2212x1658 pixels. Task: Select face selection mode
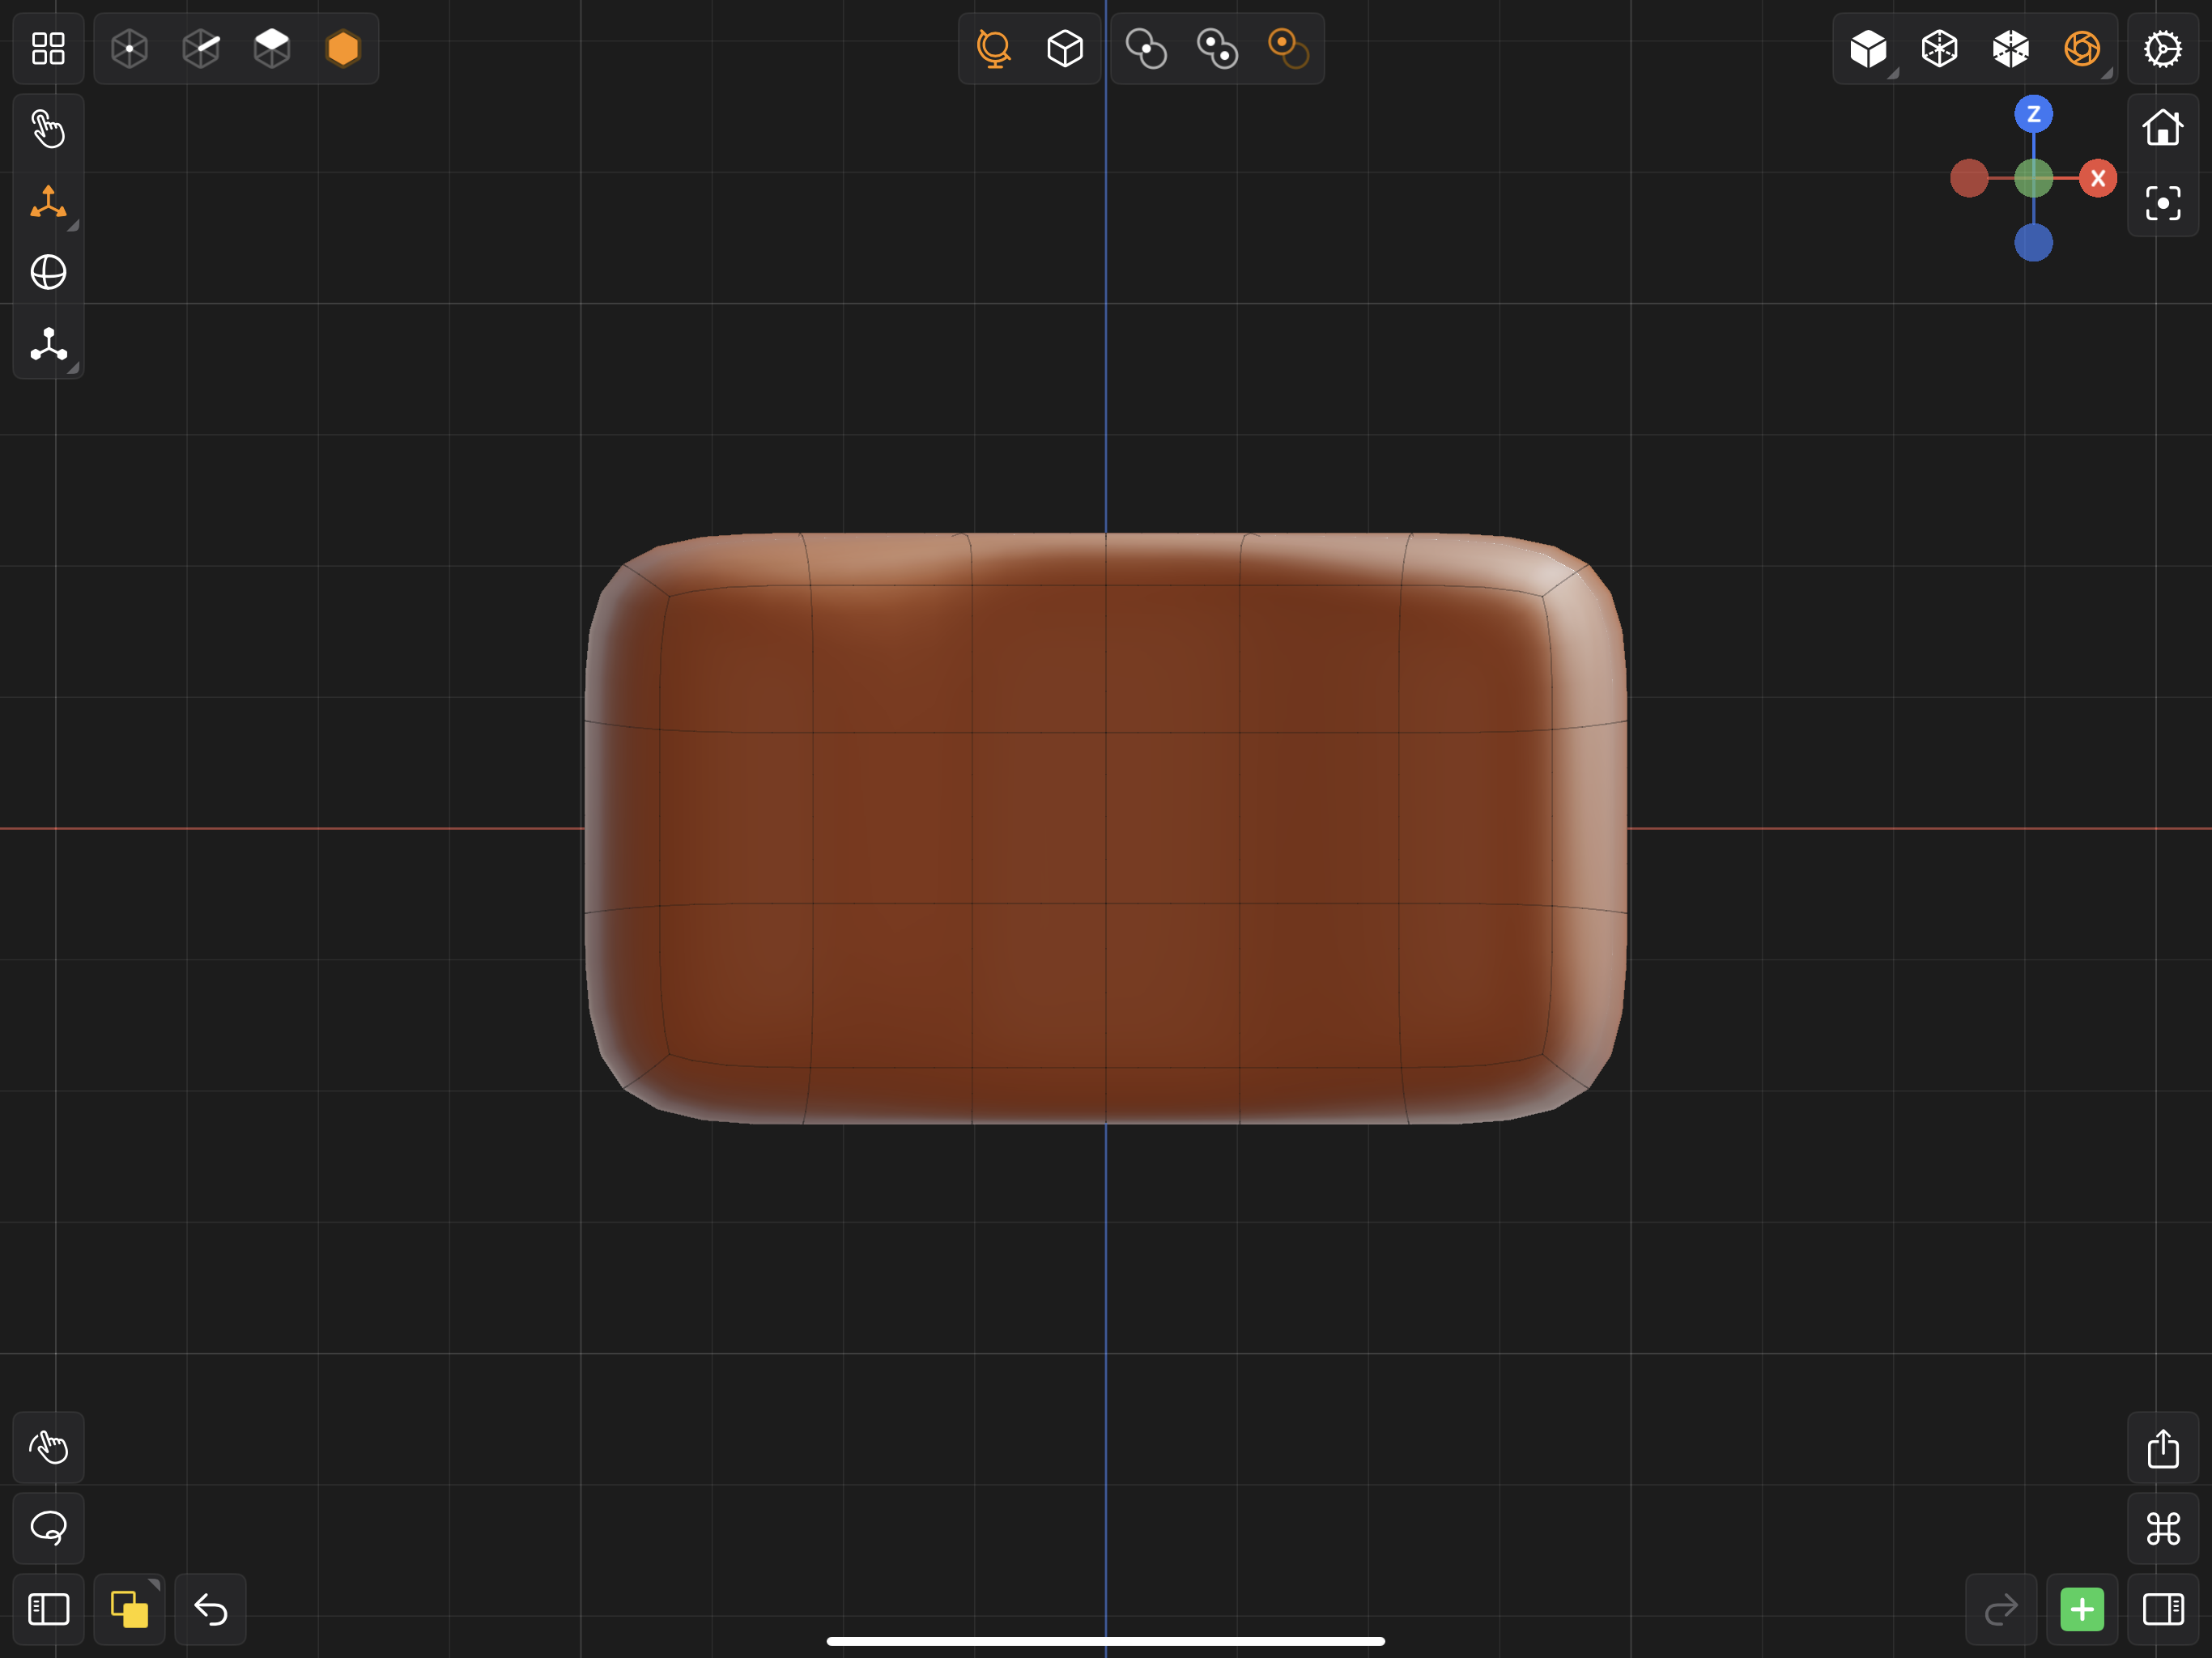(x=272, y=48)
